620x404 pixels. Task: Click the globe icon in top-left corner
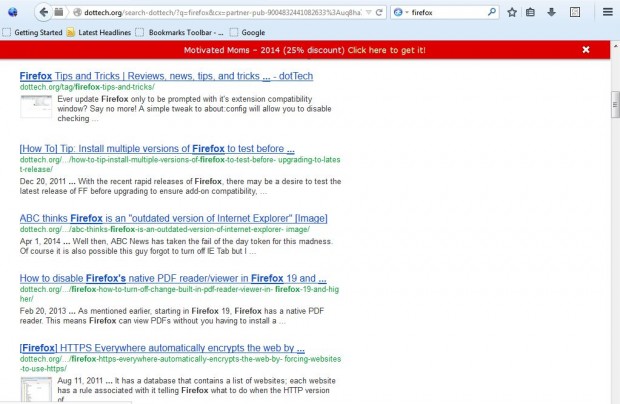pyautogui.click(x=13, y=12)
